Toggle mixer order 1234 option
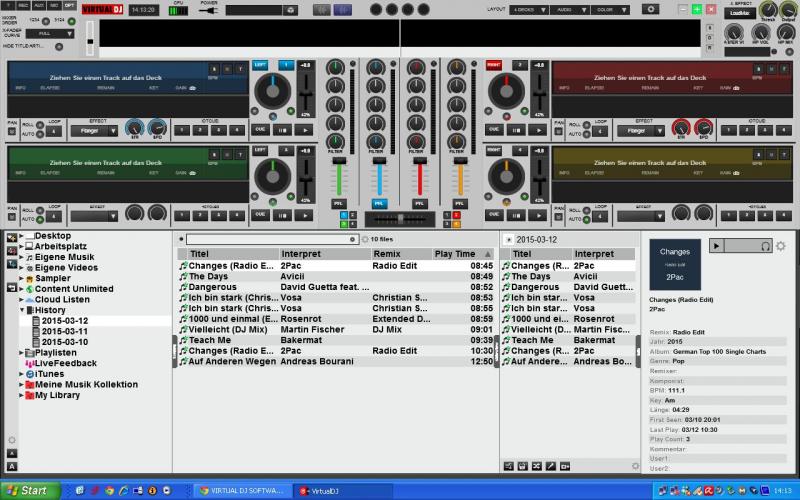 [45, 21]
